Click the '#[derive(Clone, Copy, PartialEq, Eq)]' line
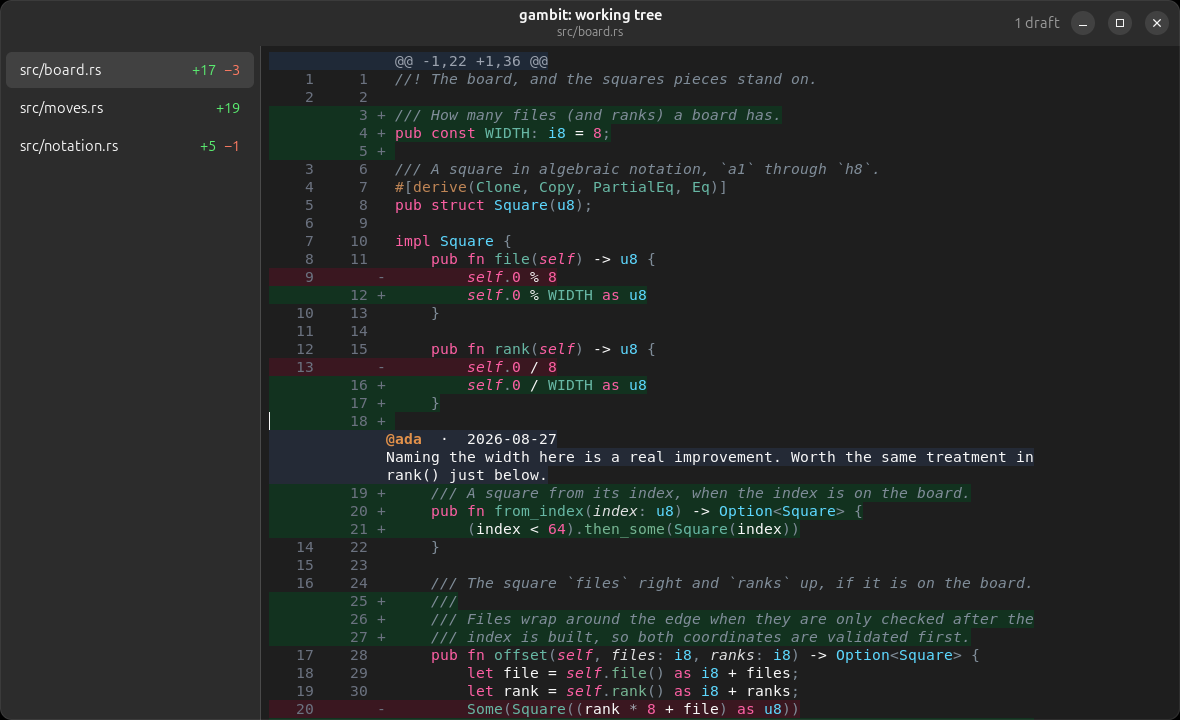This screenshot has height=720, width=1180. [561, 187]
